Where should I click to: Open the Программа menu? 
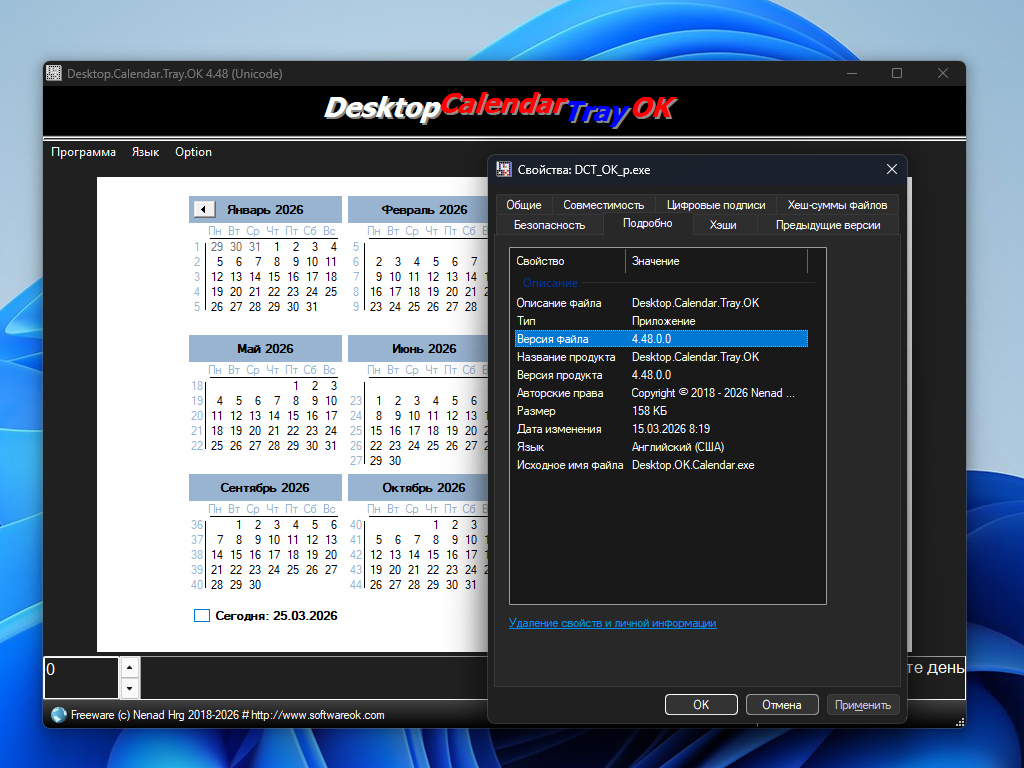83,152
